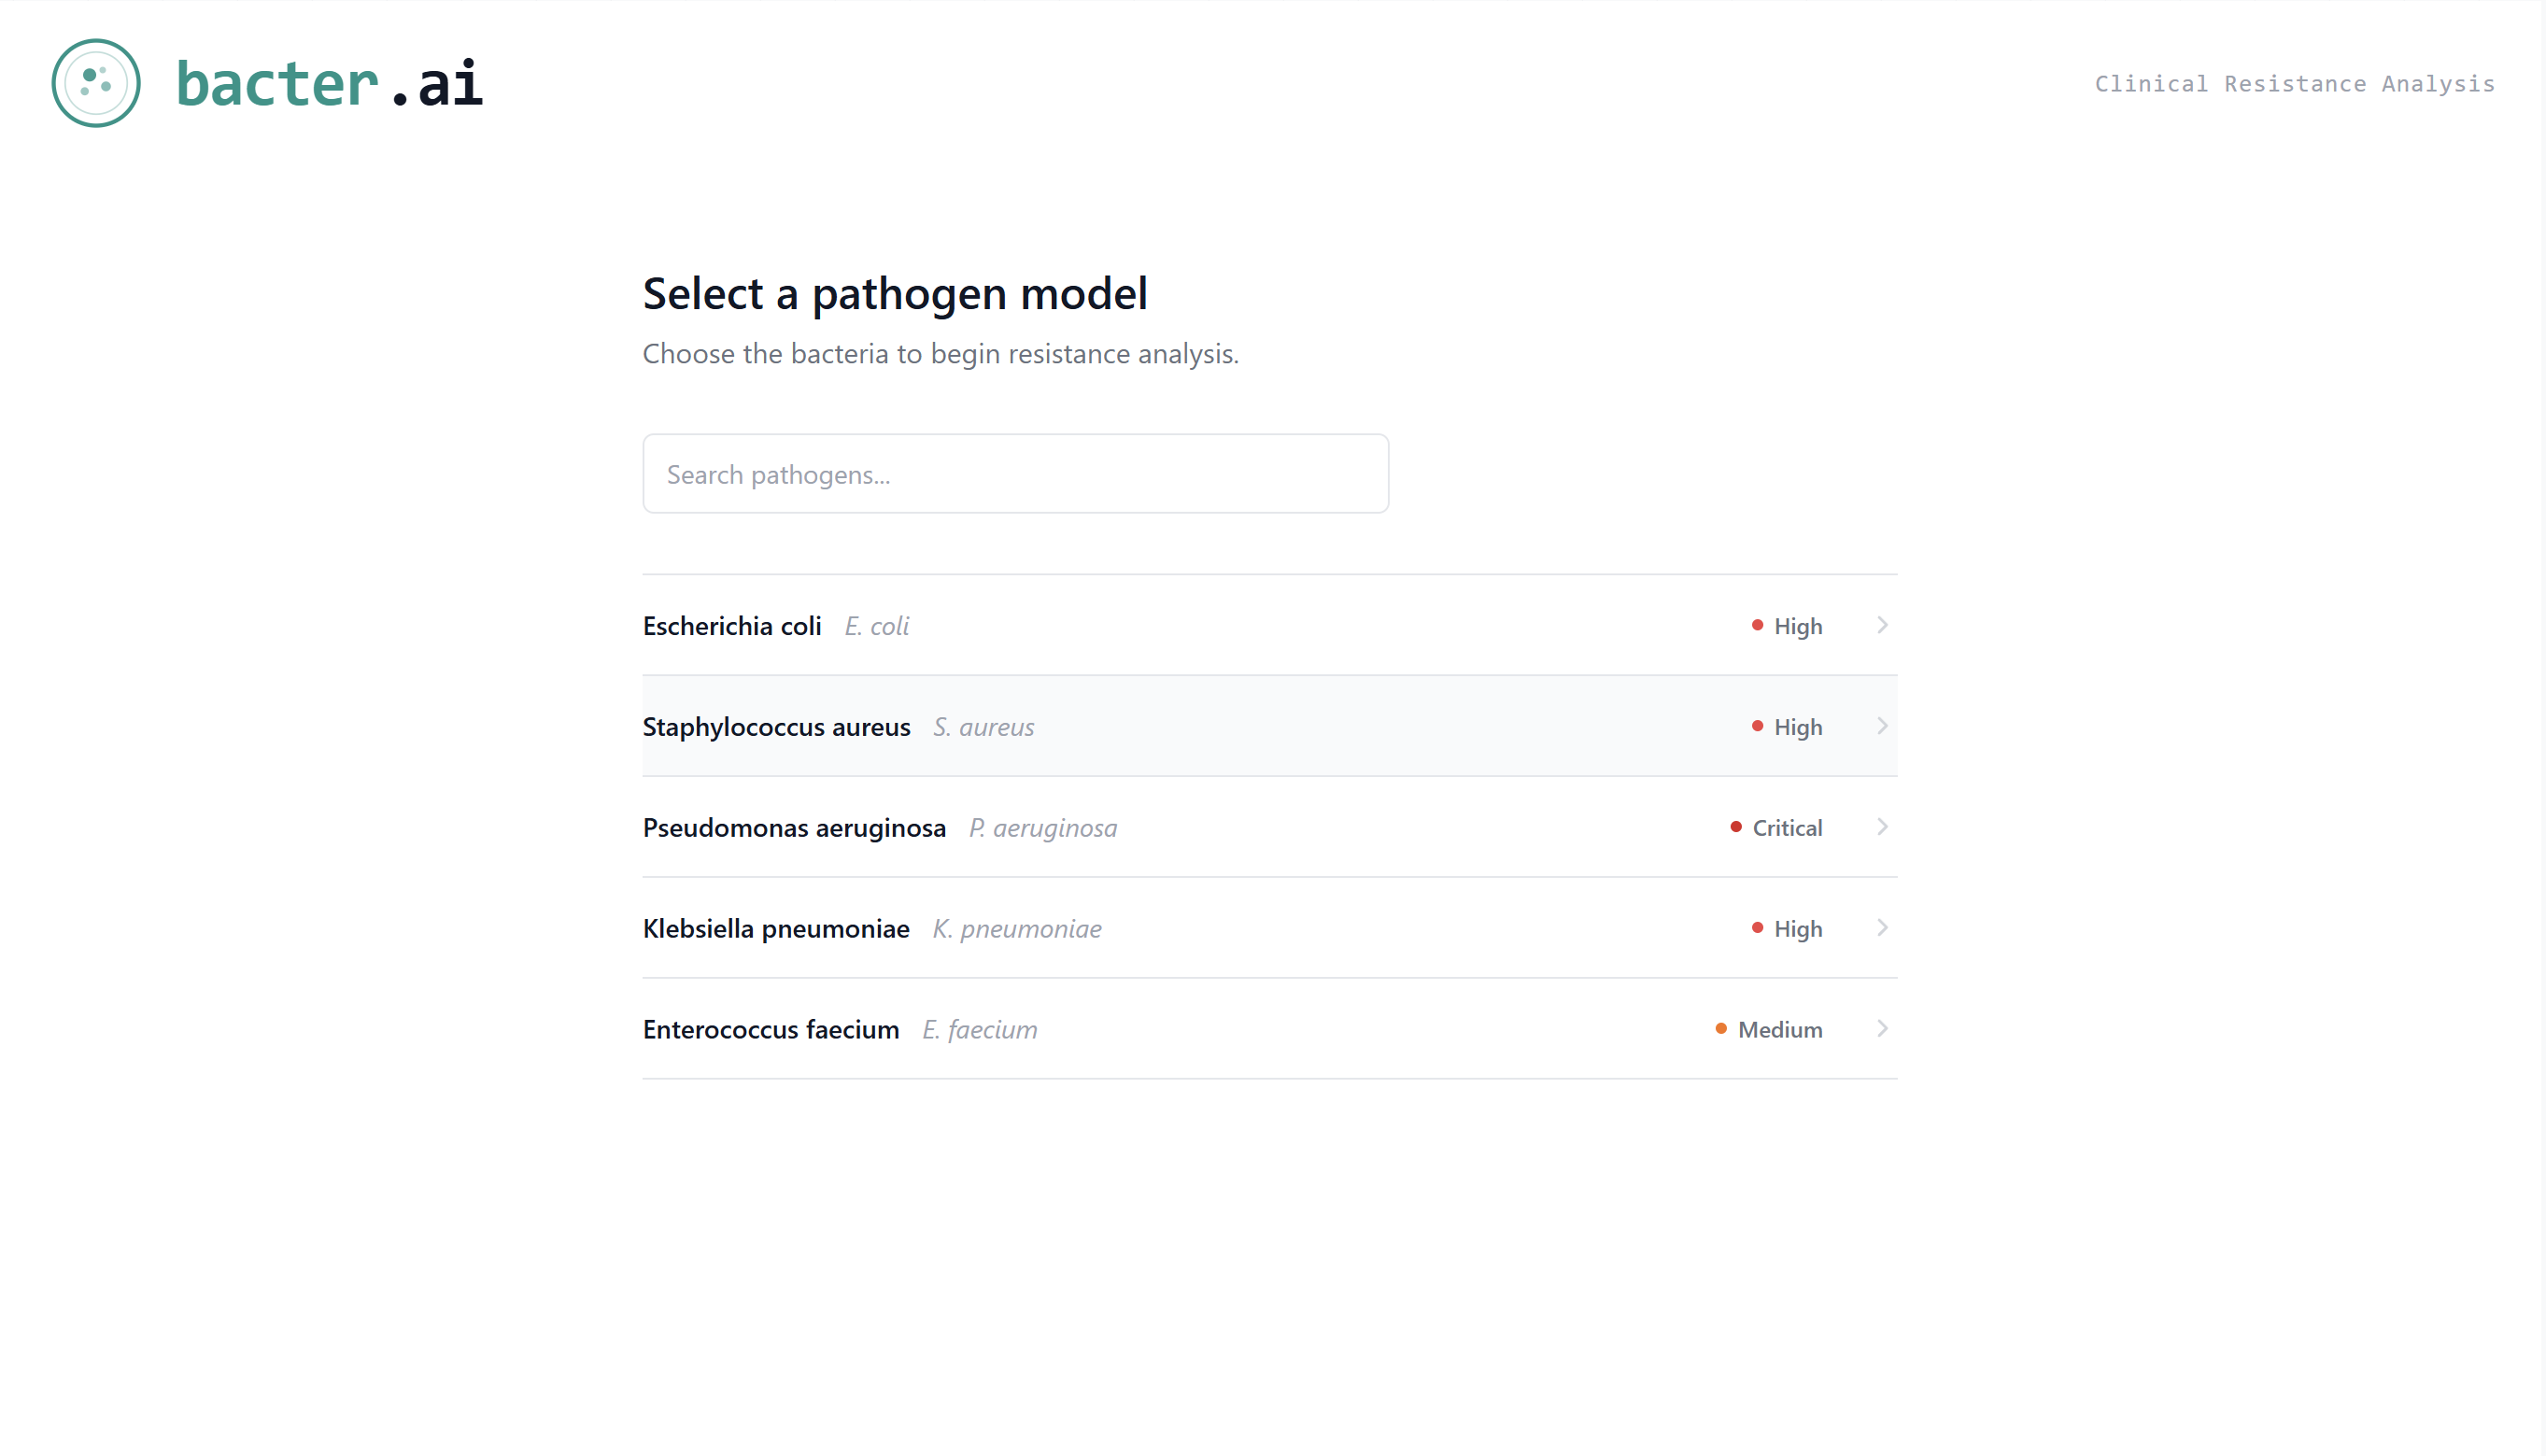Expand Staphylococcus aureus using its chevron

point(1882,726)
